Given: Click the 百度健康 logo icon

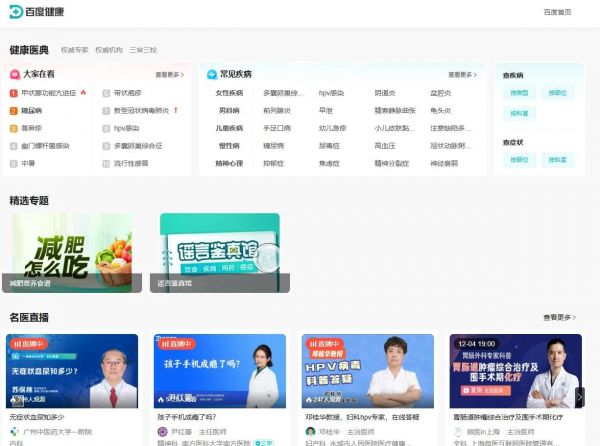Looking at the screenshot, I should 16,12.
